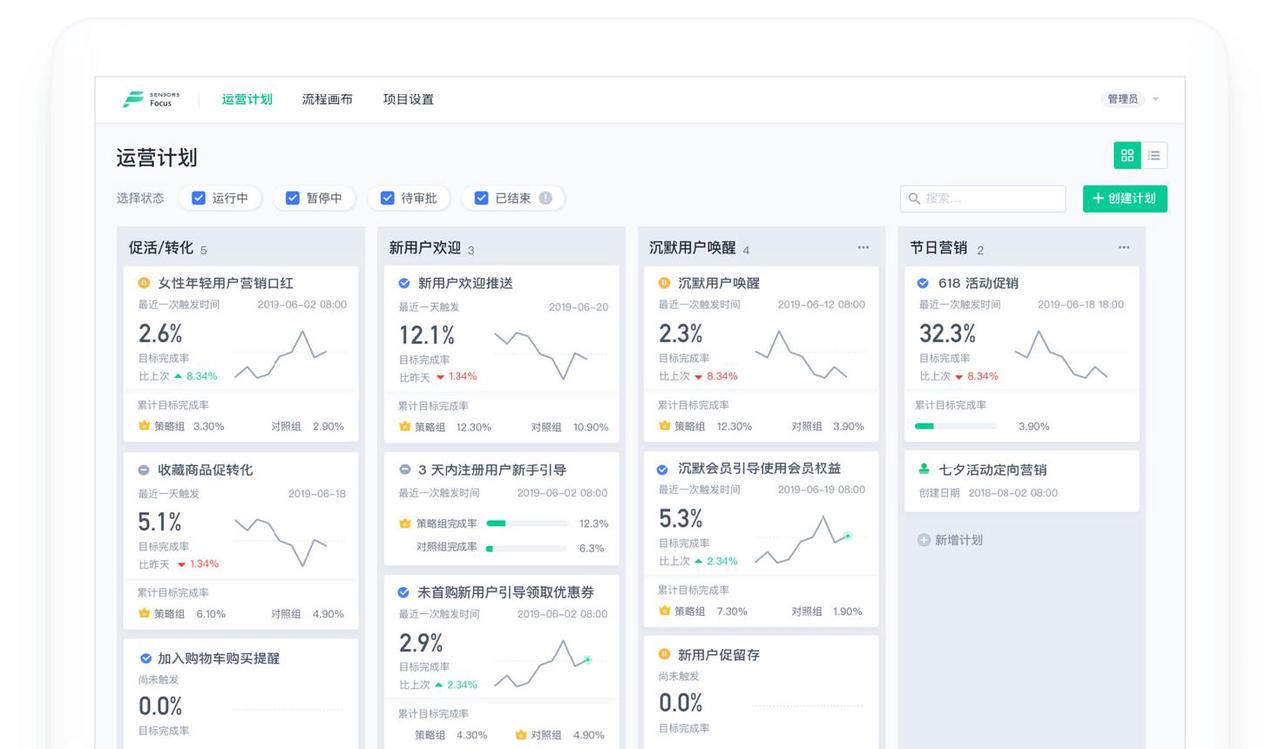1280x749 pixels.
Task: Switch to grid card view icon
Action: point(1127,155)
